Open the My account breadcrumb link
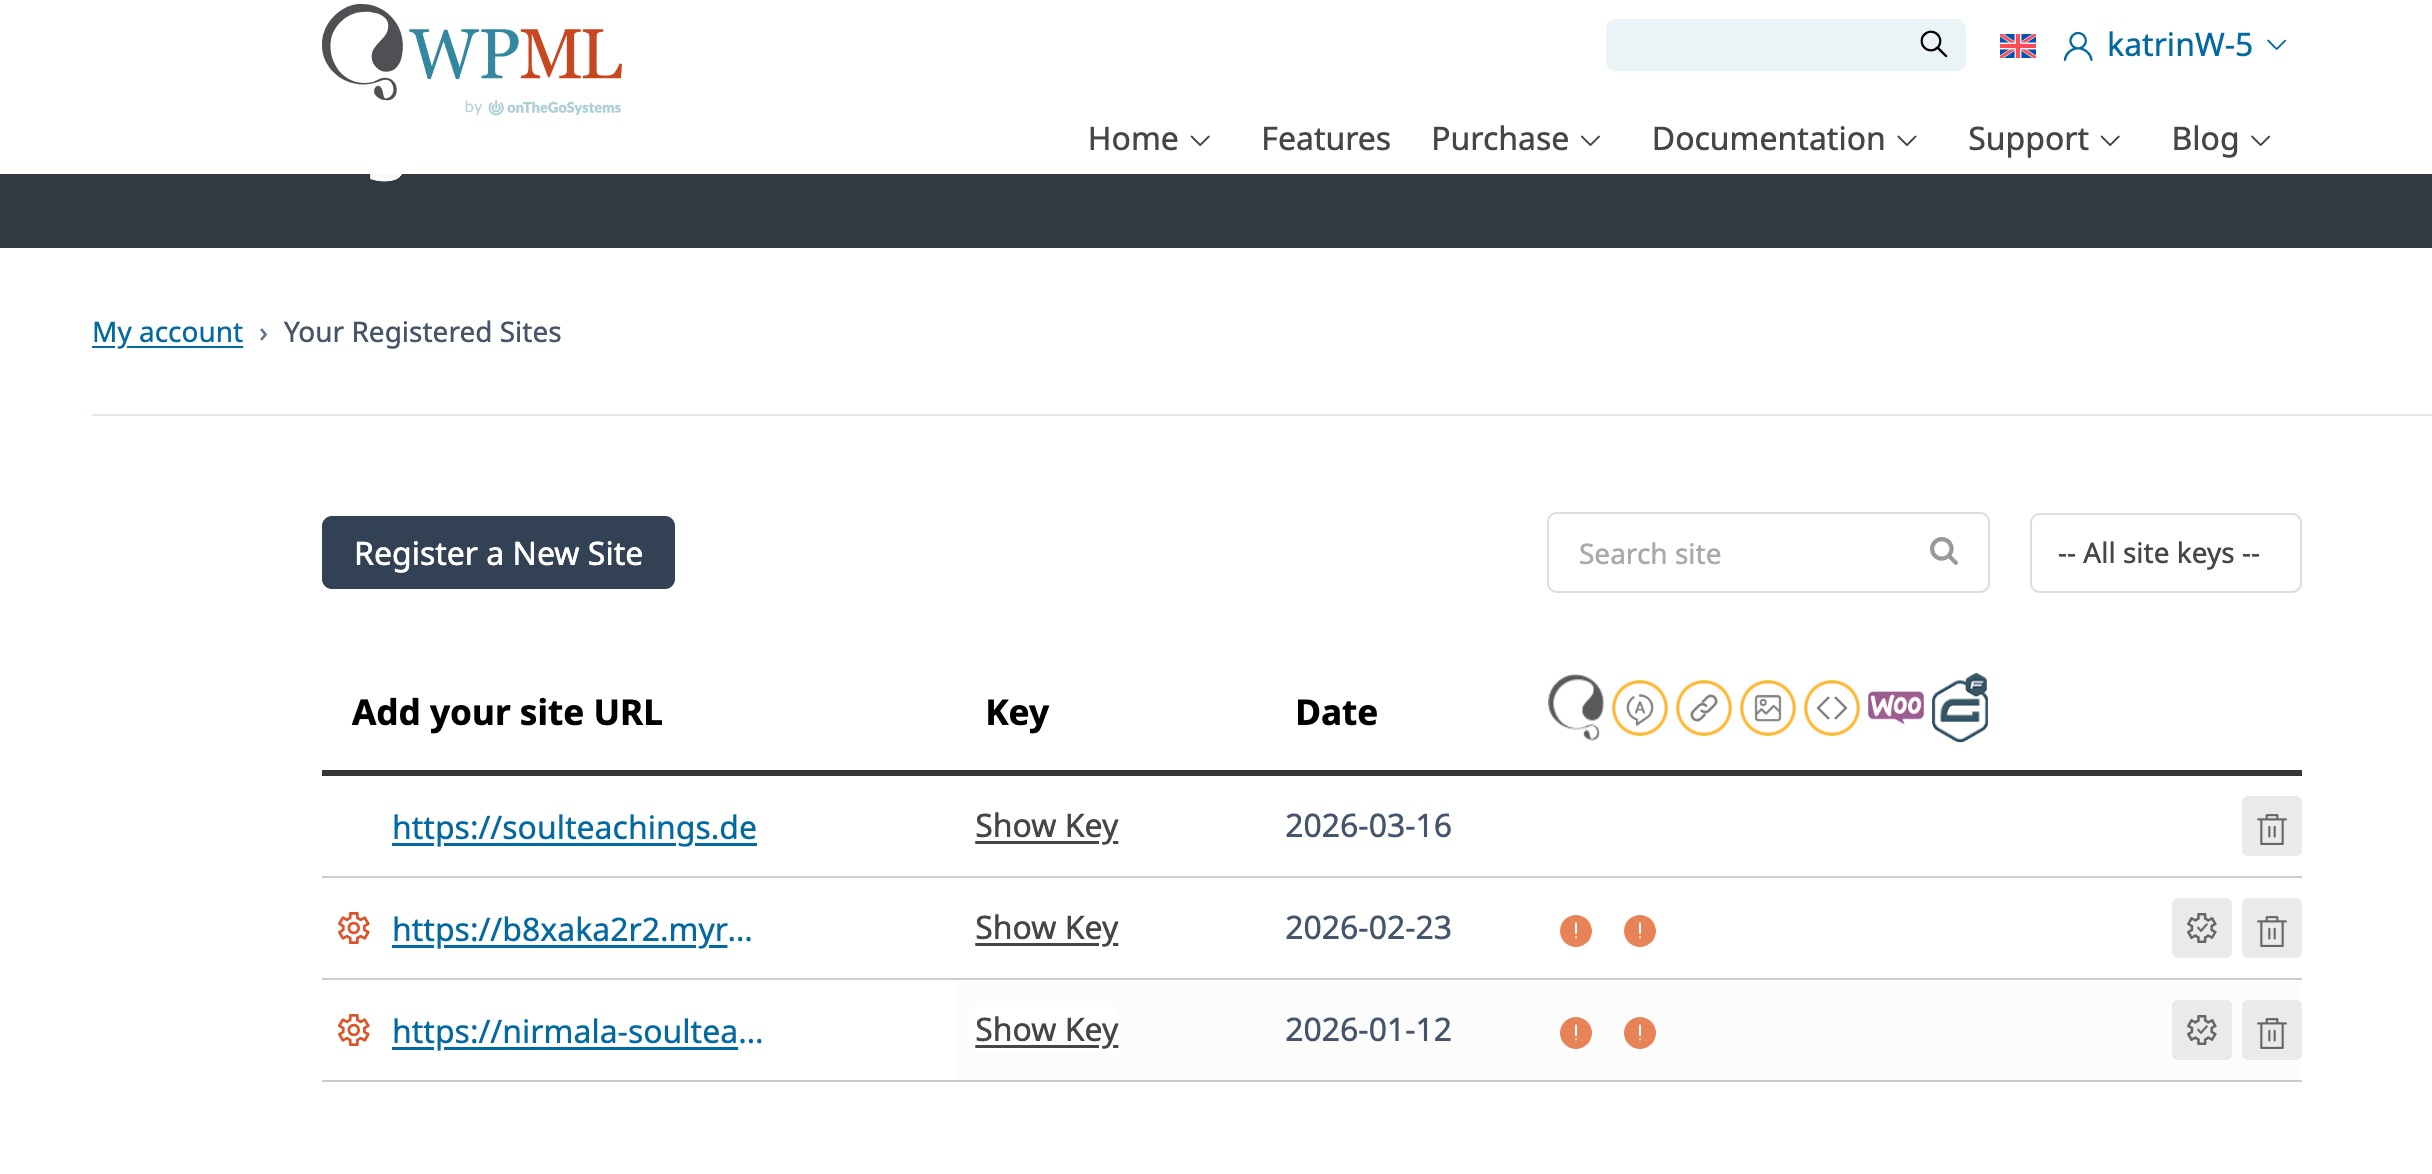The width and height of the screenshot is (2432, 1174). (x=167, y=332)
